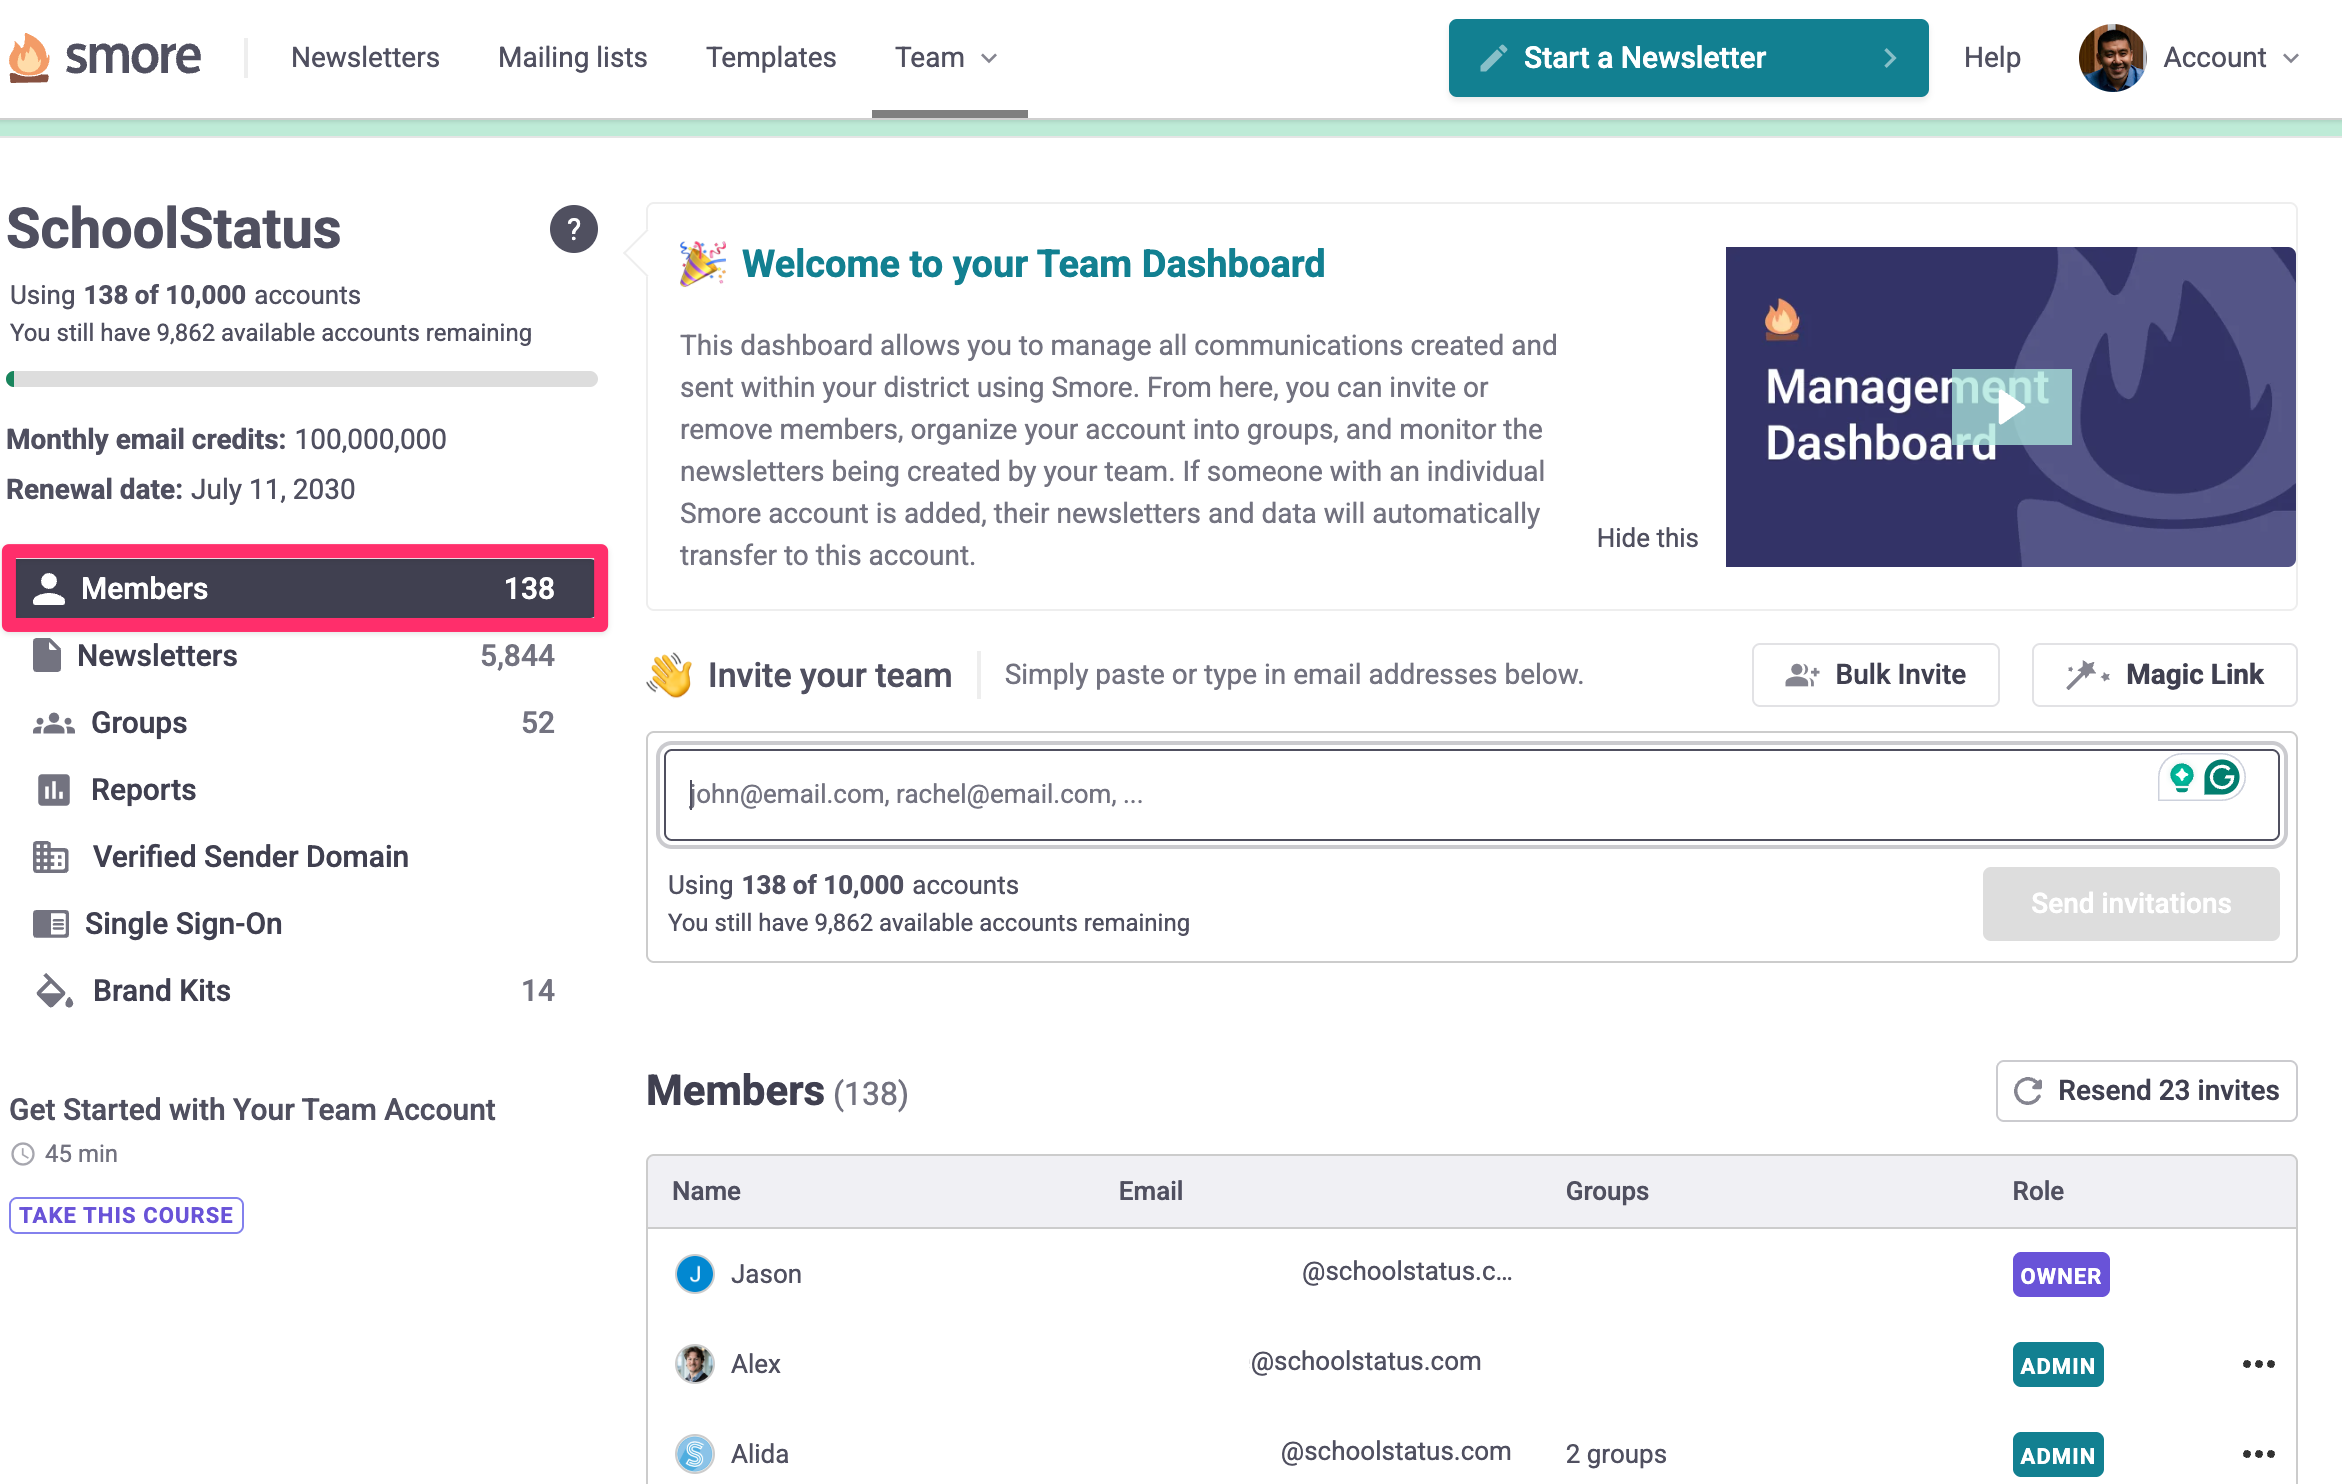Open the Help link
The height and width of the screenshot is (1484, 2342).
1992,58
